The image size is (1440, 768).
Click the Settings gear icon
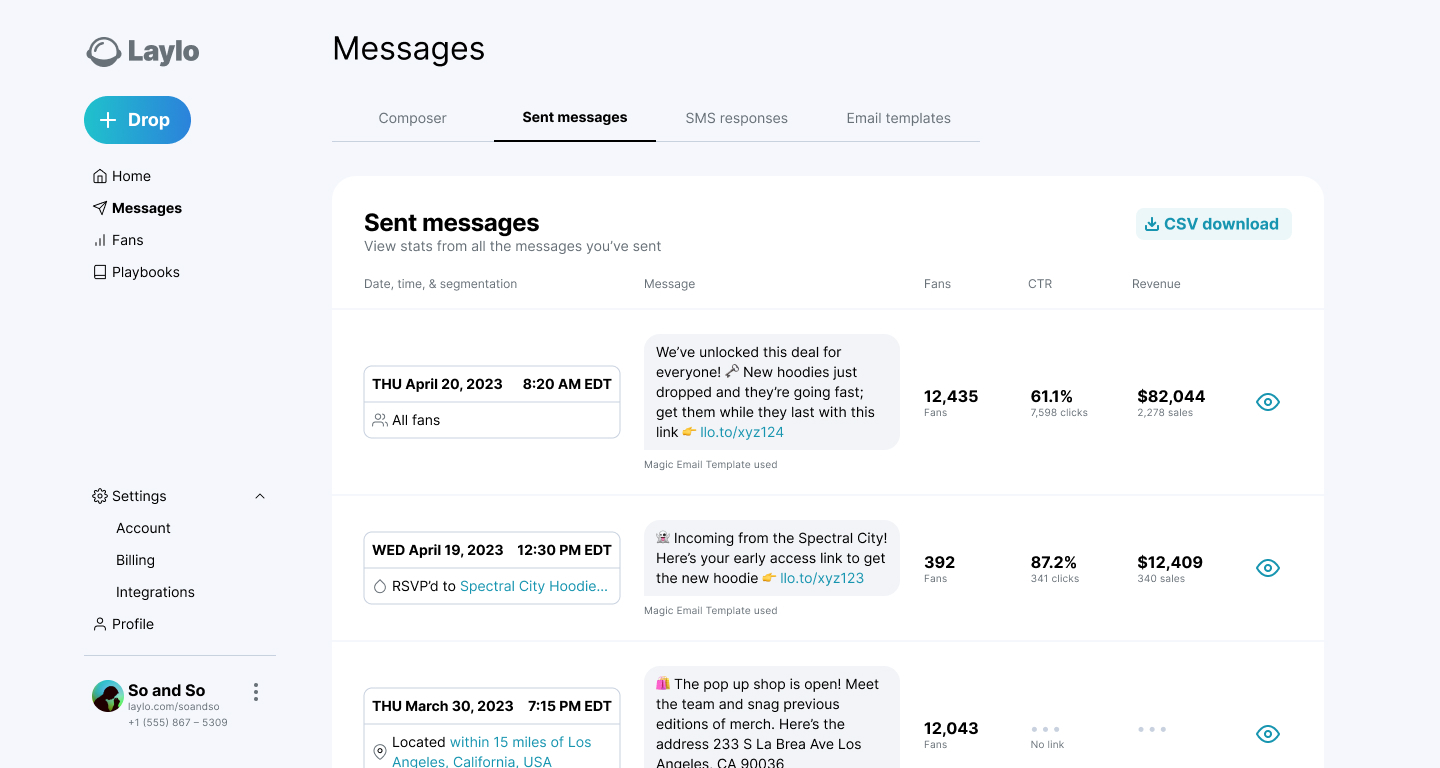[100, 496]
